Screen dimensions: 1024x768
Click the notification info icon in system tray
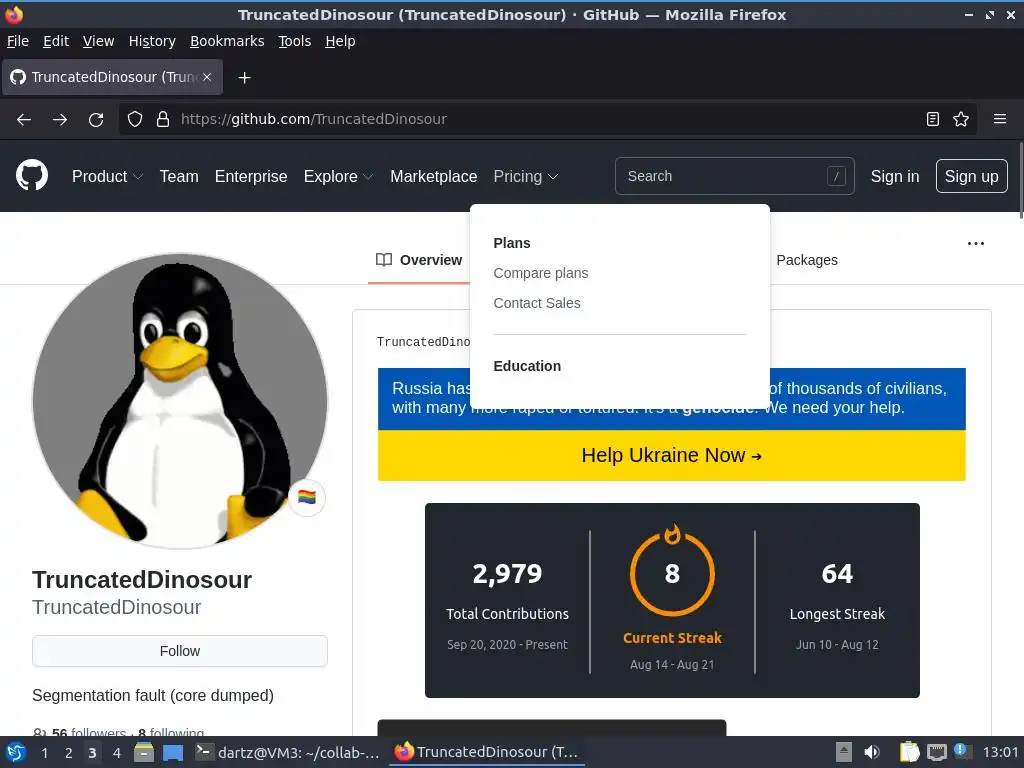(960, 750)
